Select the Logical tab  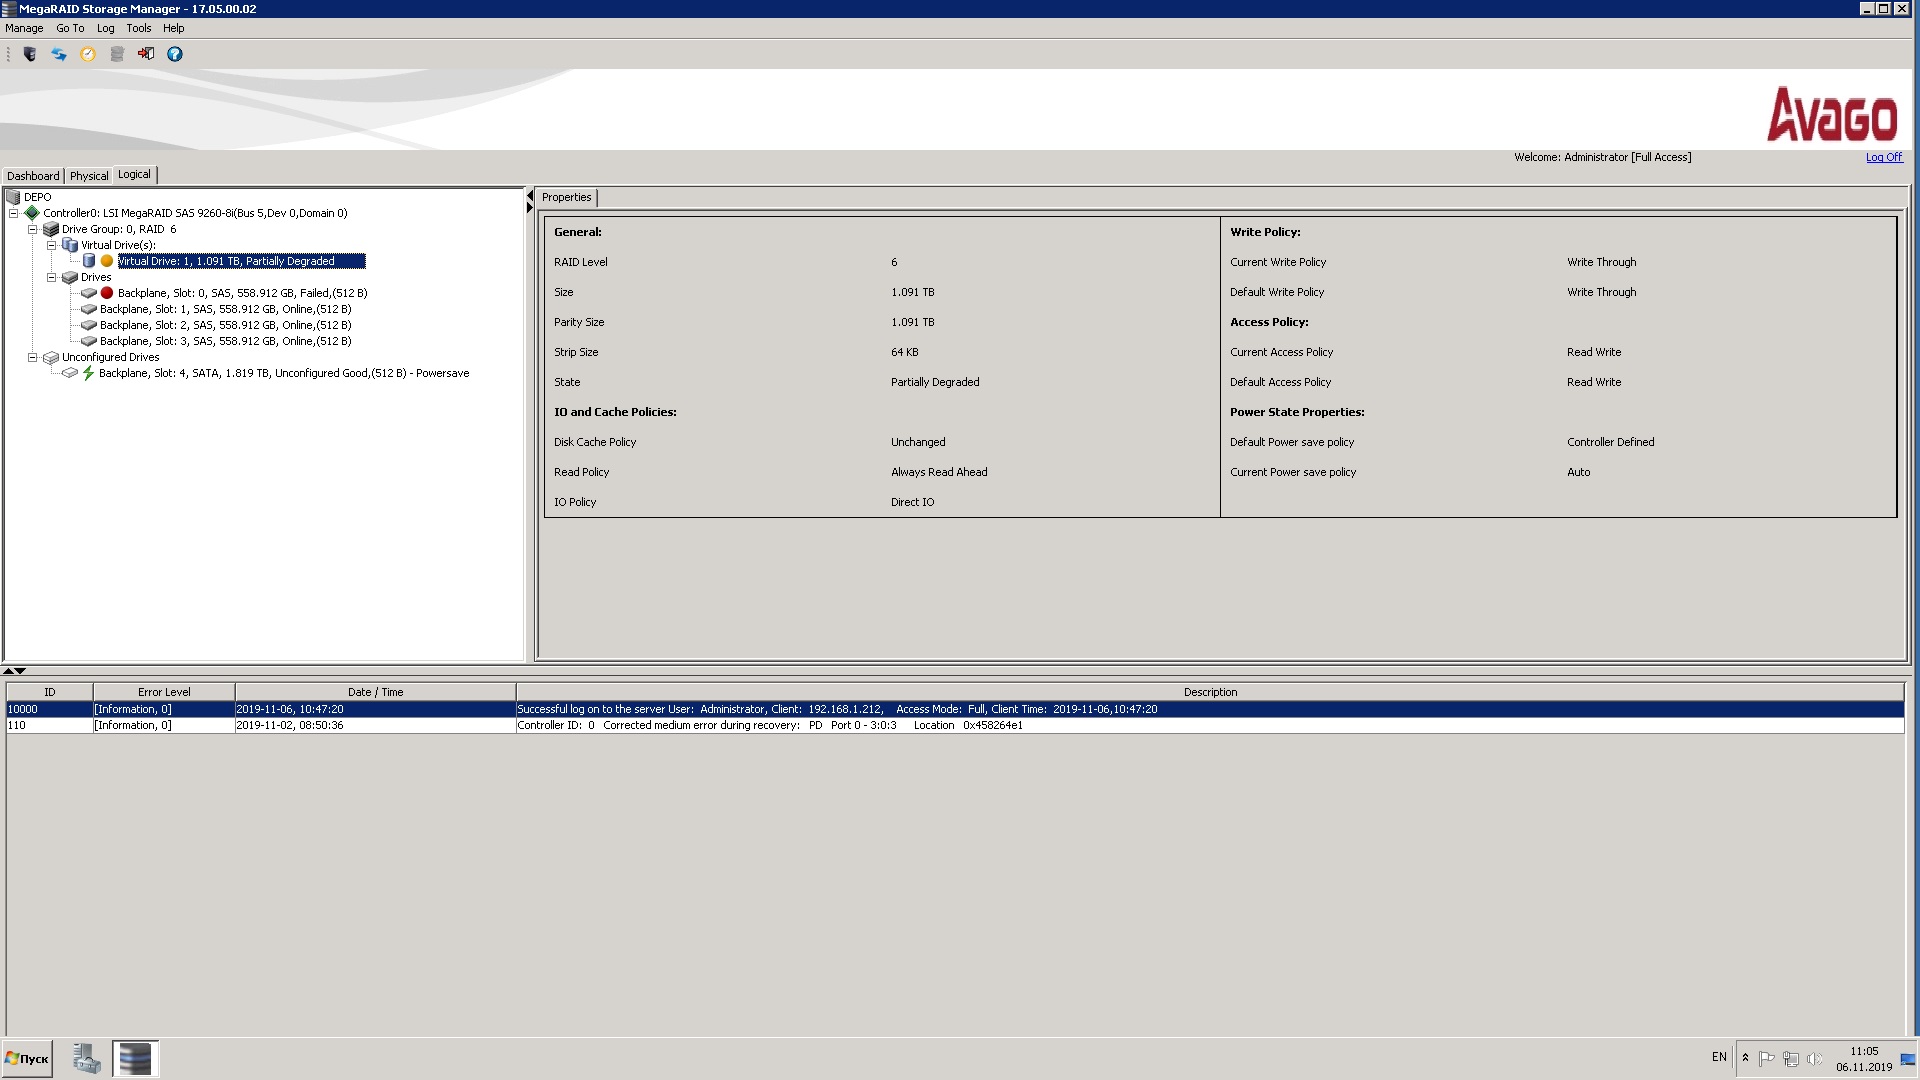coord(134,175)
